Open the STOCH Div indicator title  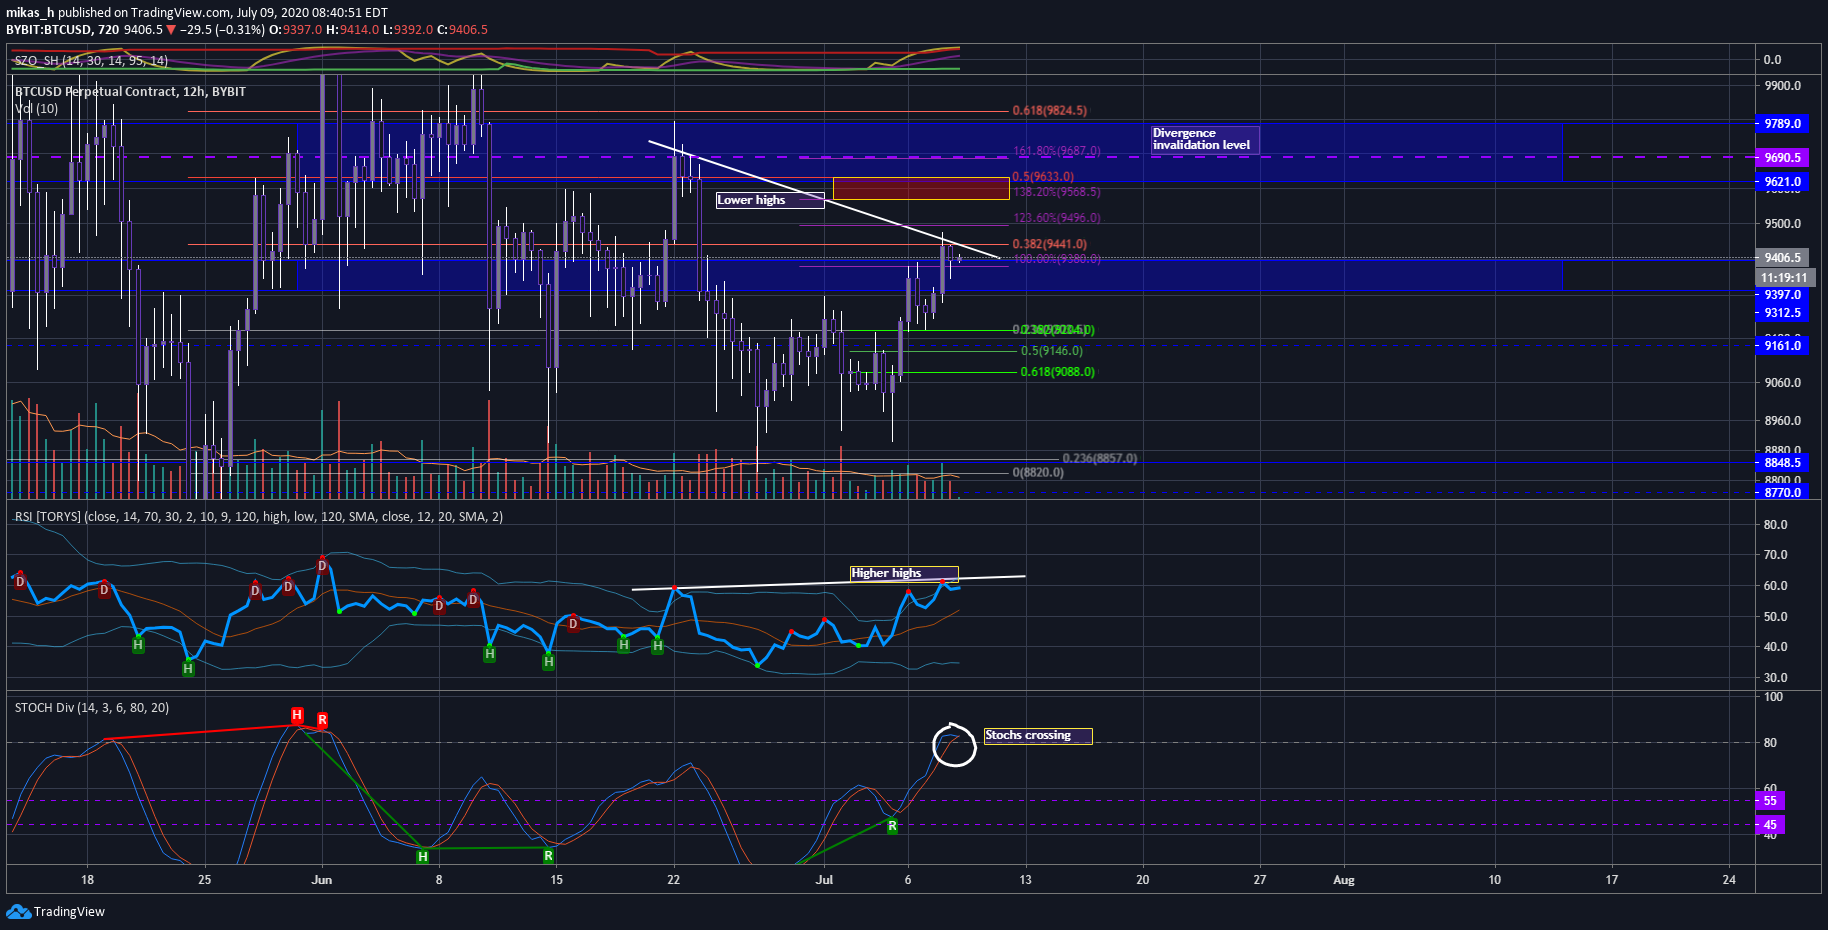pos(92,708)
